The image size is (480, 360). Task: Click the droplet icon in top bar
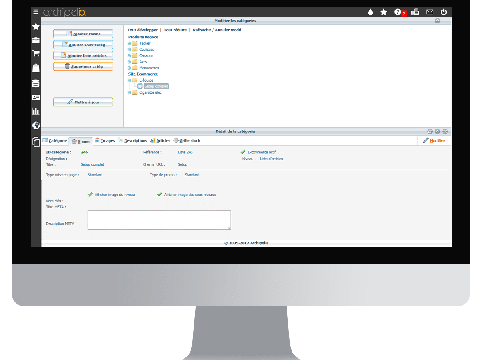(370, 12)
